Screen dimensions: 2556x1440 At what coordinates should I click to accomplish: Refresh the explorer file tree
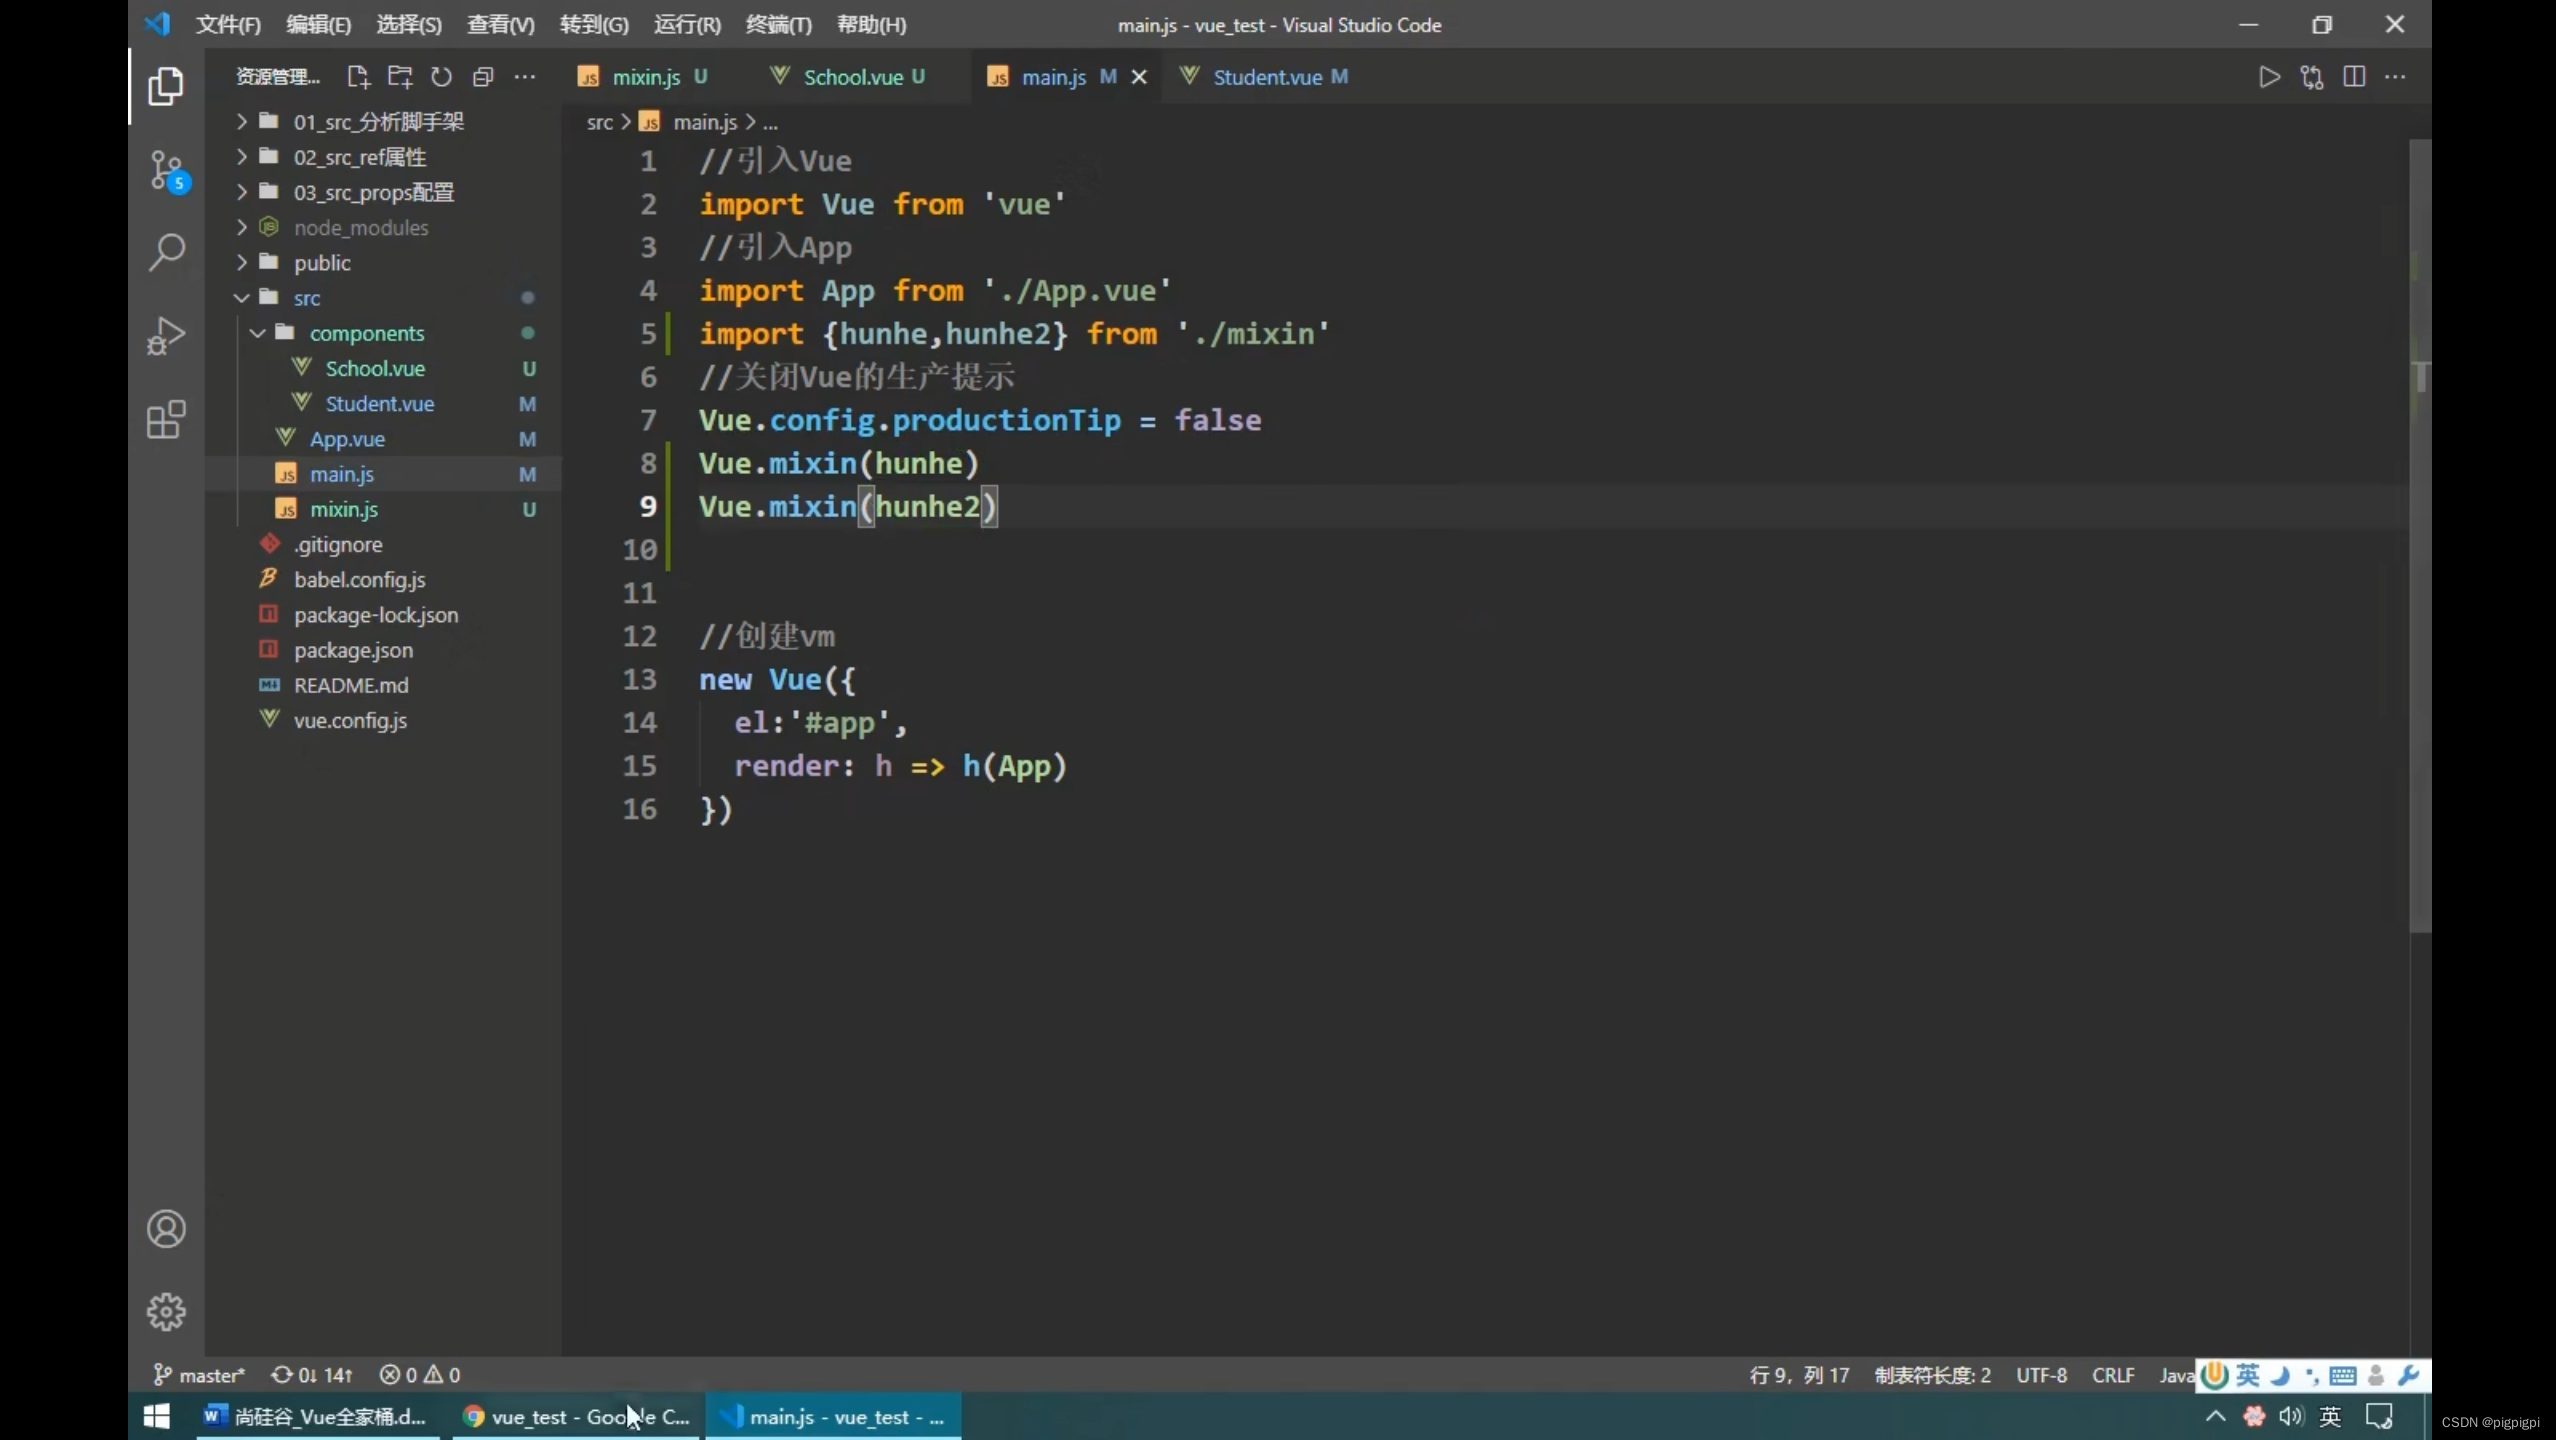(x=441, y=77)
